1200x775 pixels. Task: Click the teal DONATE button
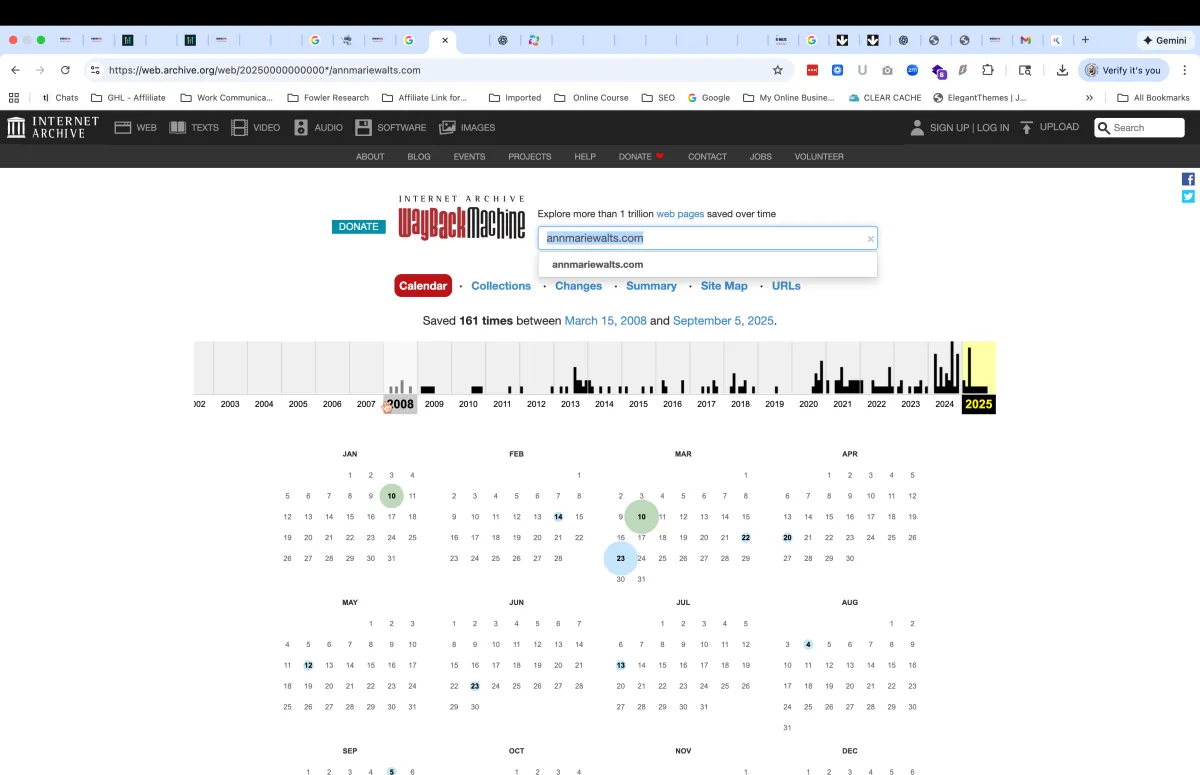(x=358, y=227)
